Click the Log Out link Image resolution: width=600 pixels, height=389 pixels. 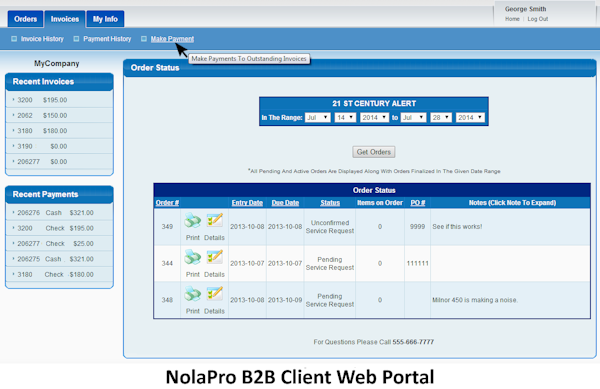coord(538,19)
